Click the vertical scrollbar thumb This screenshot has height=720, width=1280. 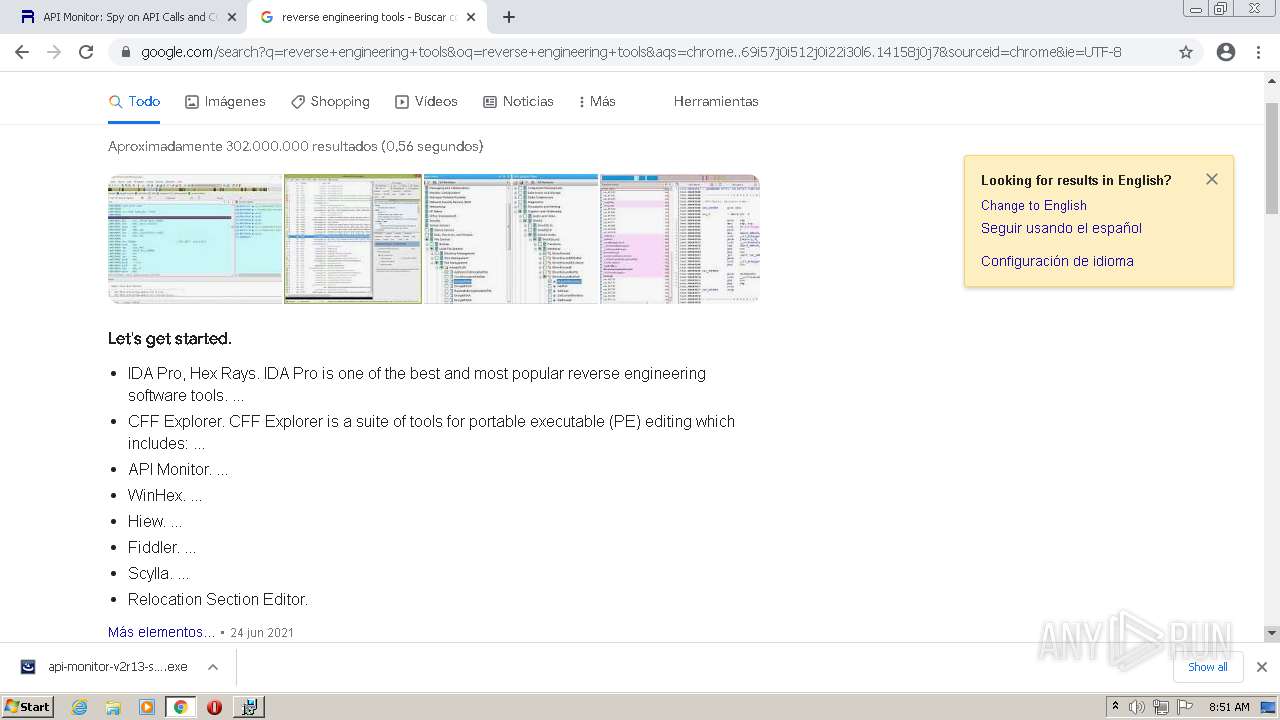coord(1272,157)
